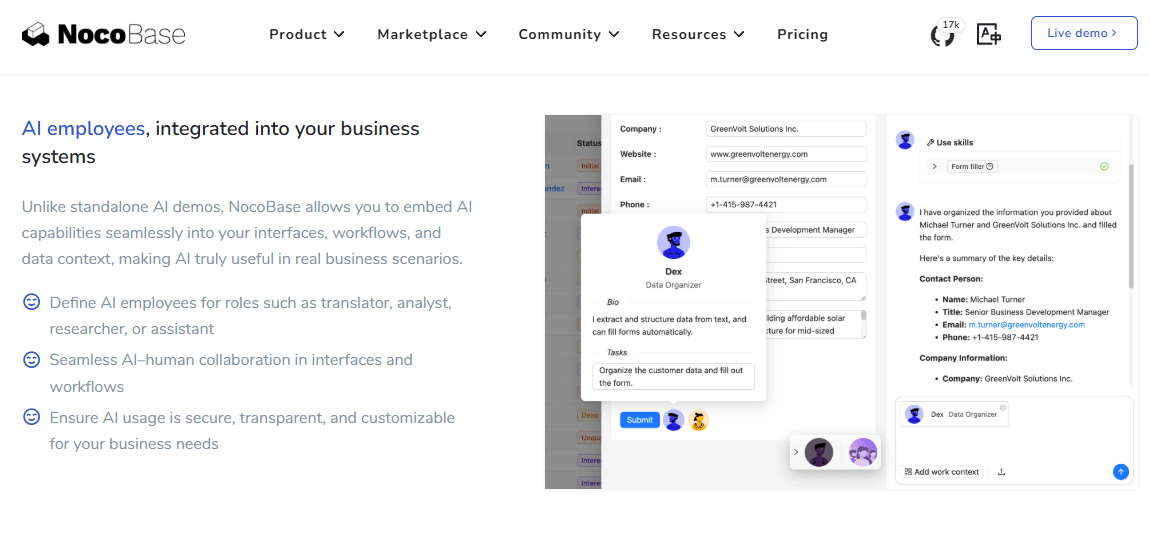Click the yellow AI employee avatar beside Submit
This screenshot has height=551, width=1150.
point(699,421)
